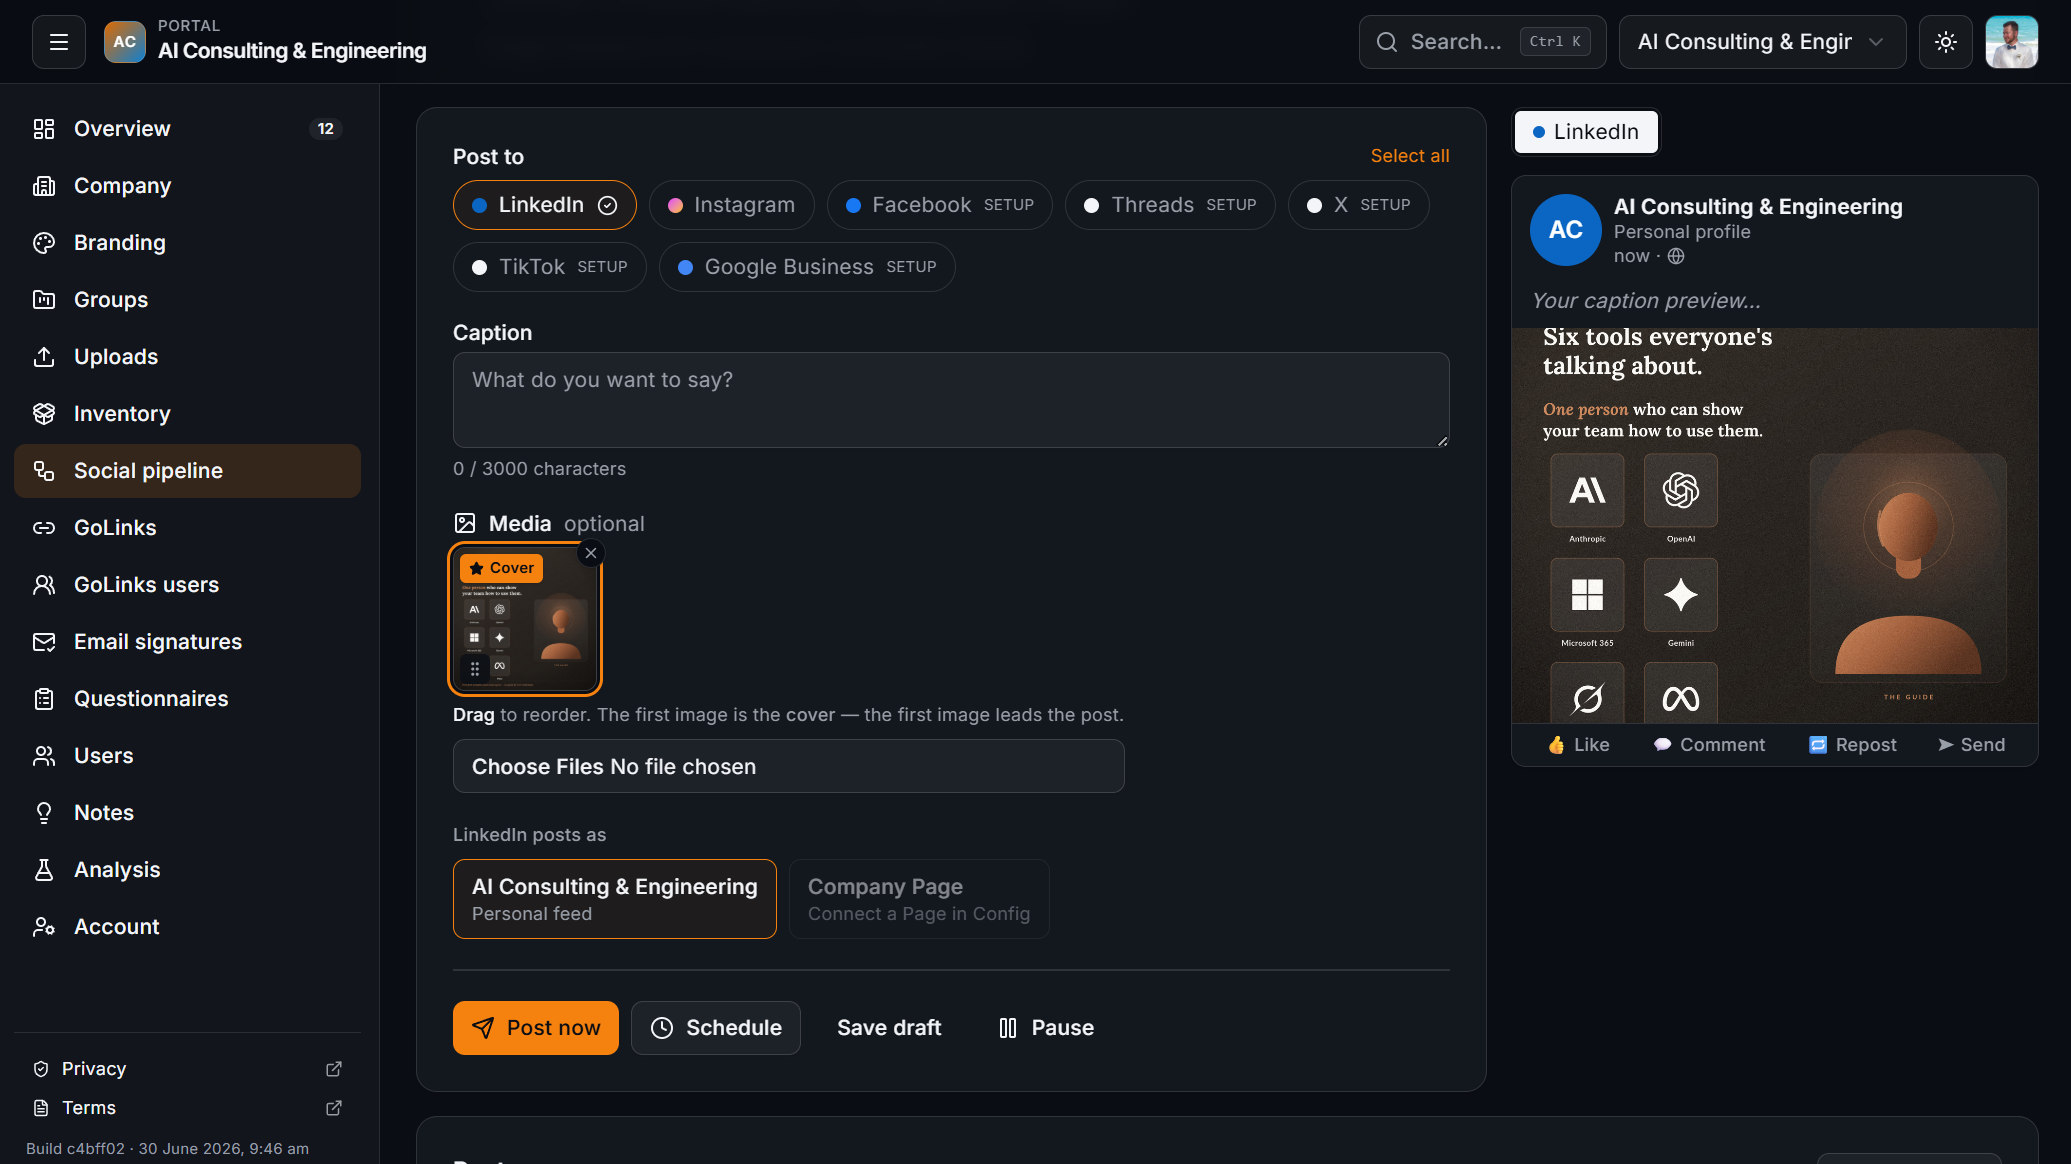Click the Inventory box icon

click(44, 414)
